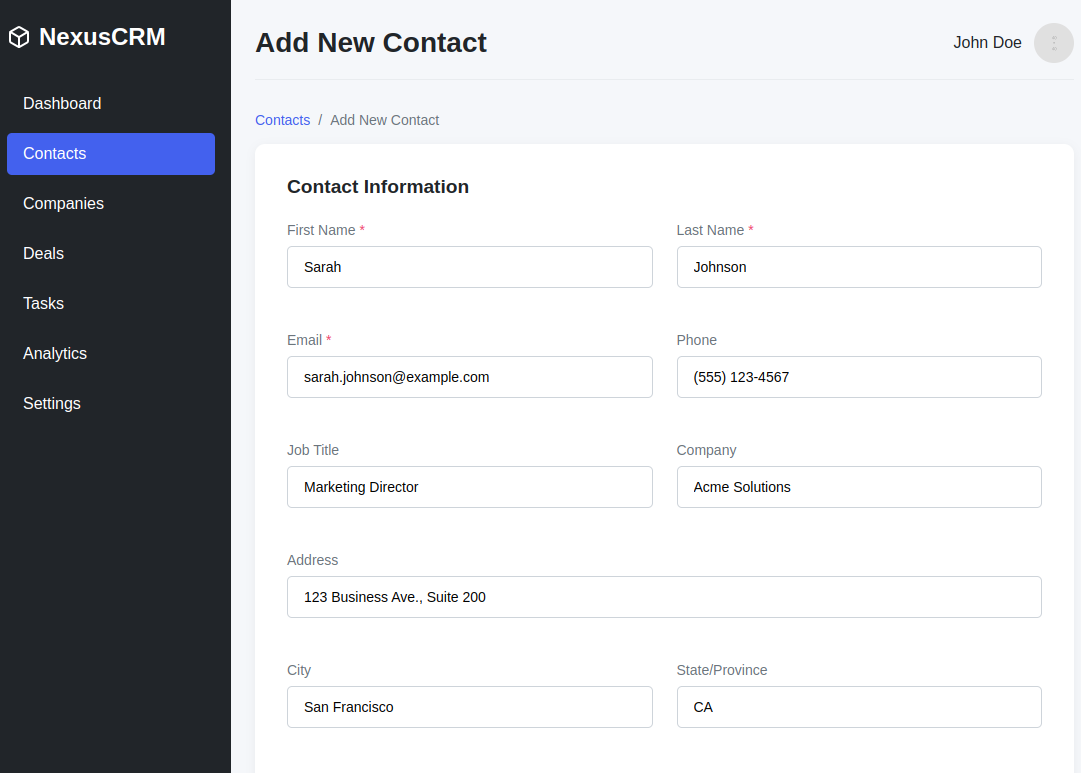View the Analytics section

click(x=55, y=354)
